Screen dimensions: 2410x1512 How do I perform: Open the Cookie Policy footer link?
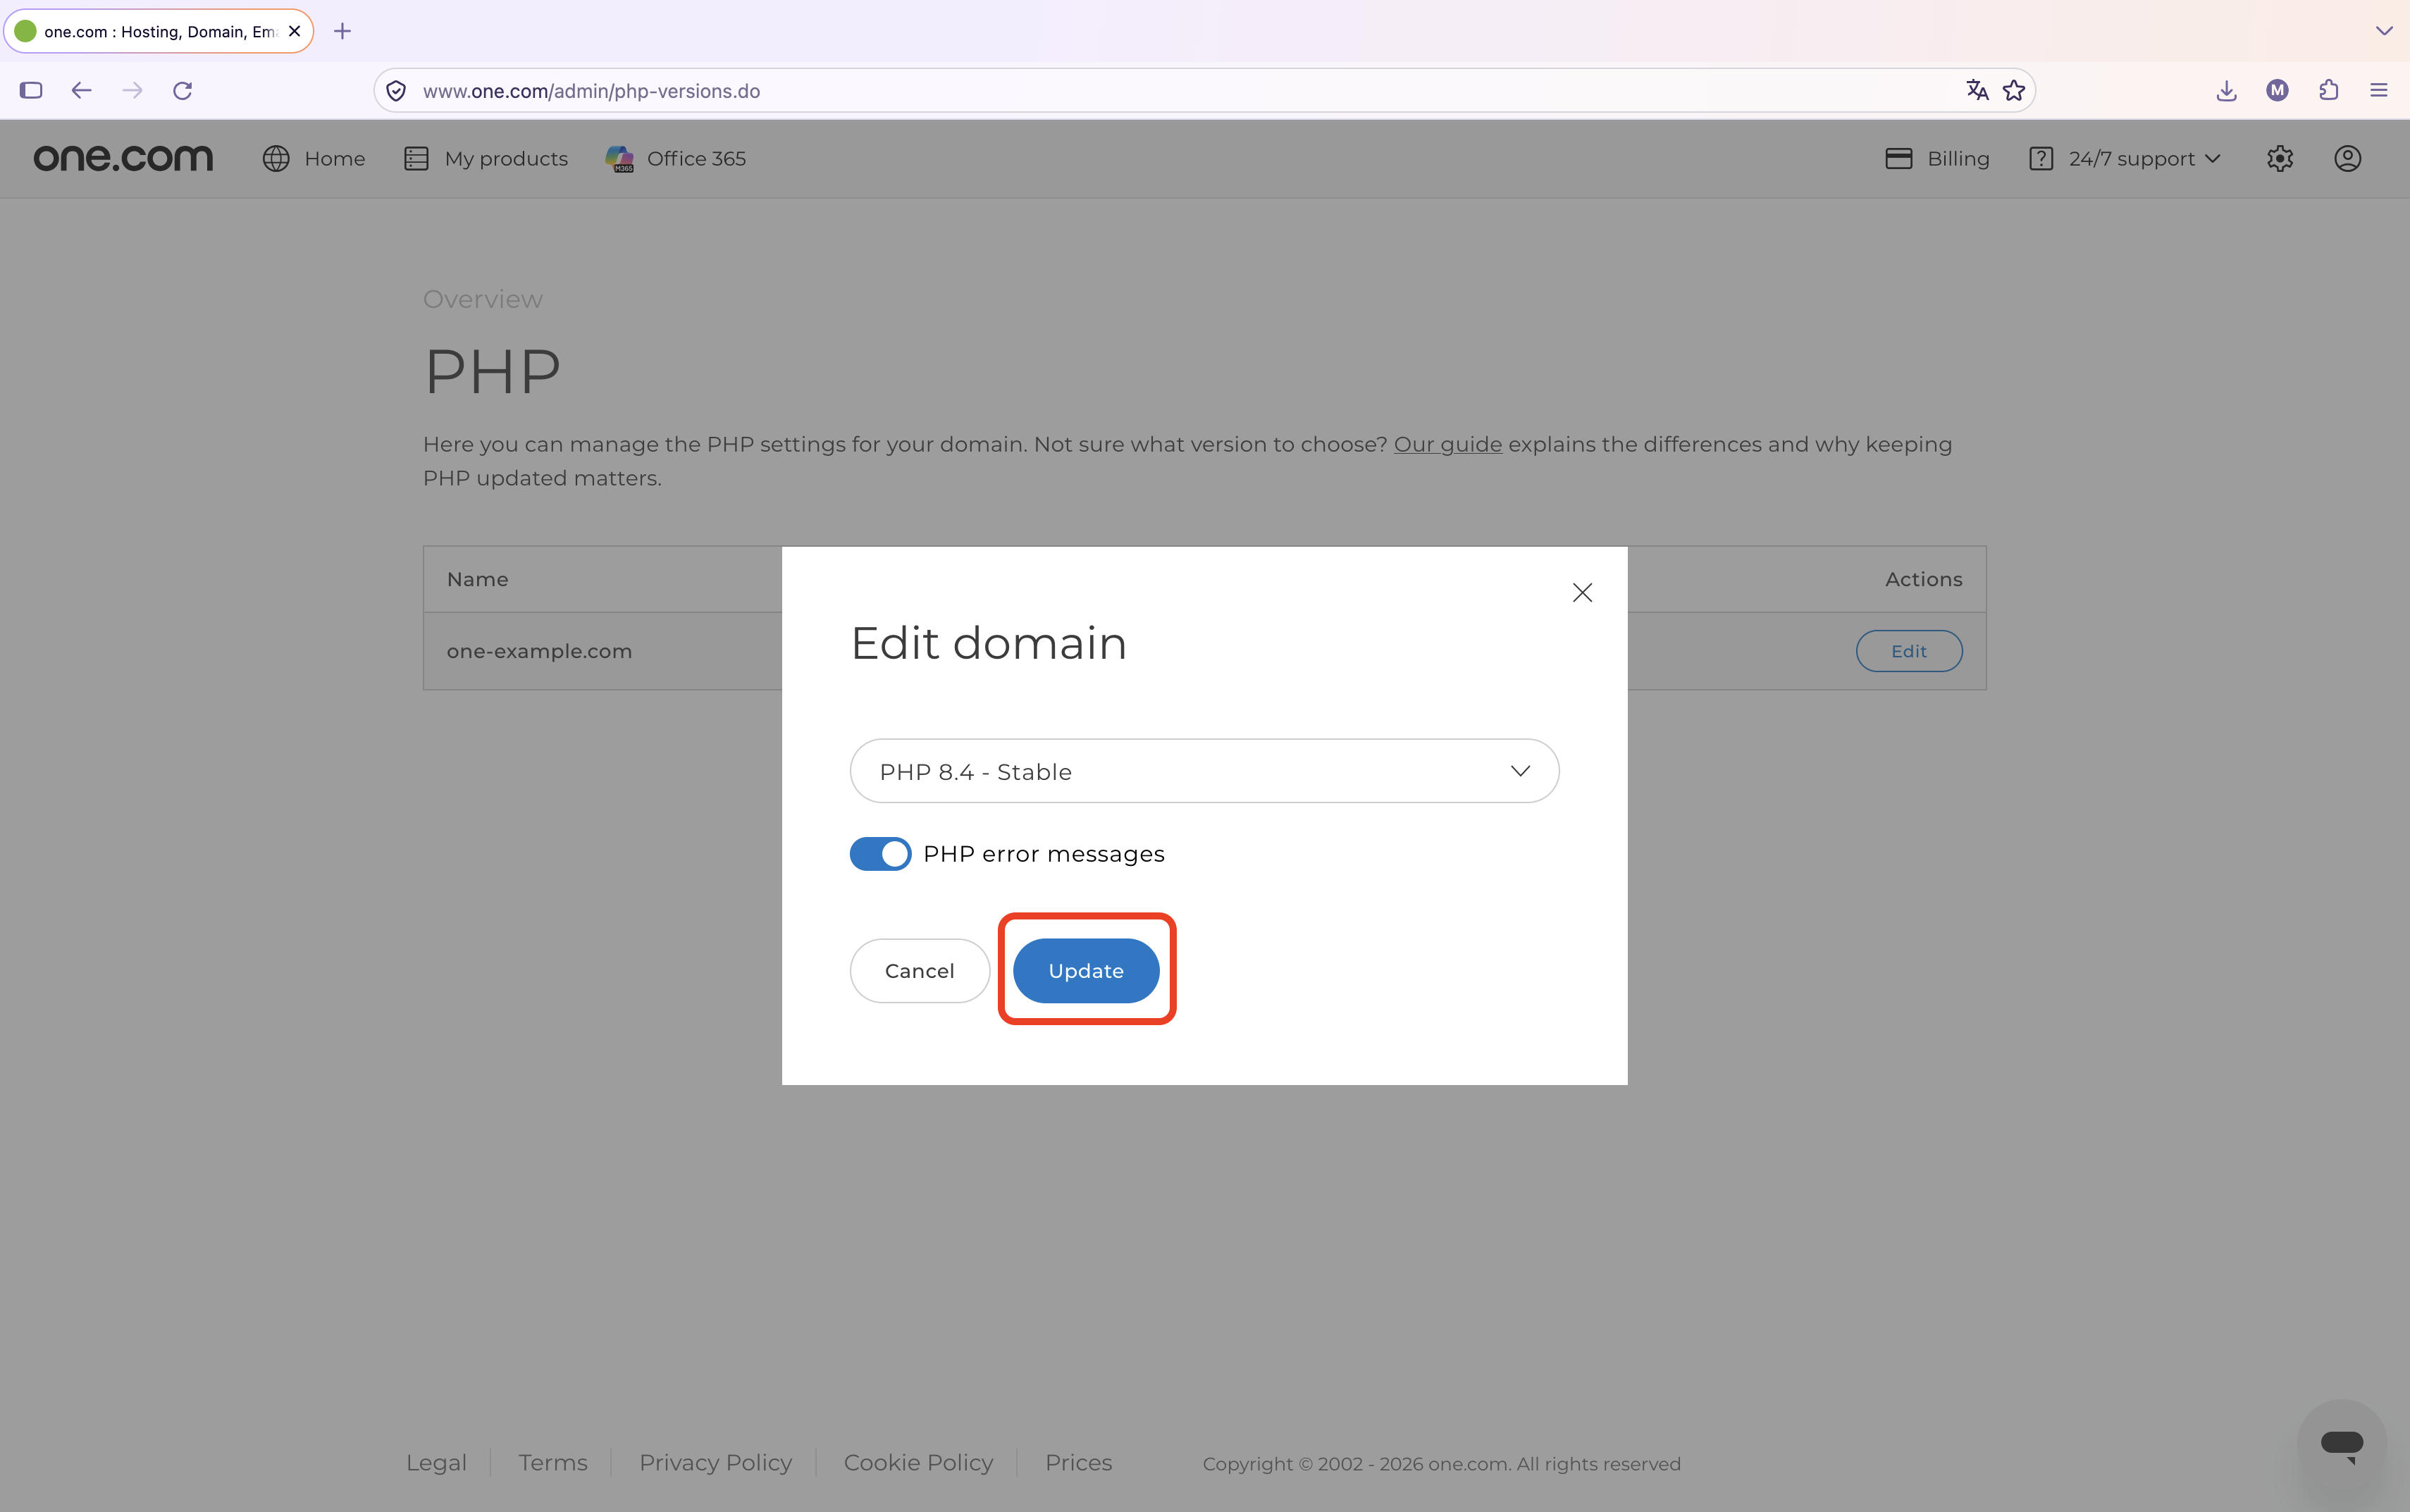point(918,1462)
